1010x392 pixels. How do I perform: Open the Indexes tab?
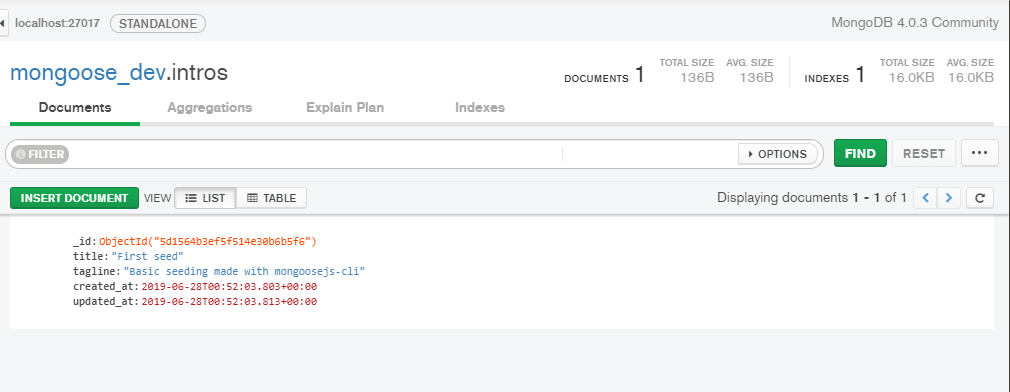(480, 107)
